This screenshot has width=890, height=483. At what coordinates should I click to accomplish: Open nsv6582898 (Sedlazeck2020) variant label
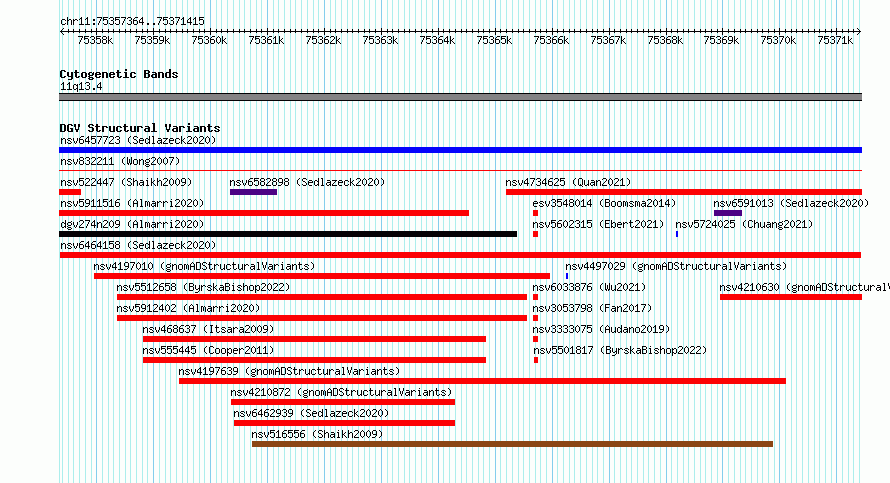click(307, 182)
